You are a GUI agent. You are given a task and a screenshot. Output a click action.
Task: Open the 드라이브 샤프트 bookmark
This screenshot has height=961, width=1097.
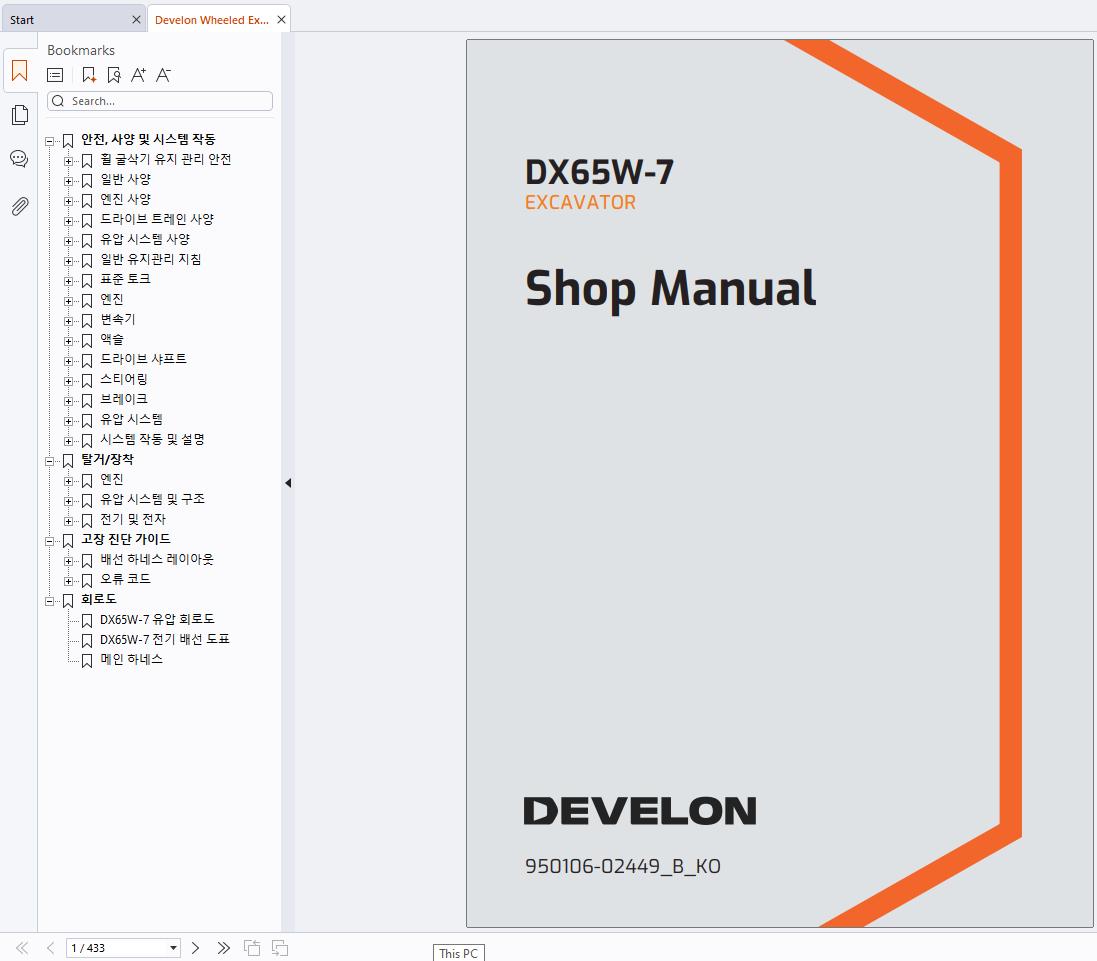pos(143,359)
